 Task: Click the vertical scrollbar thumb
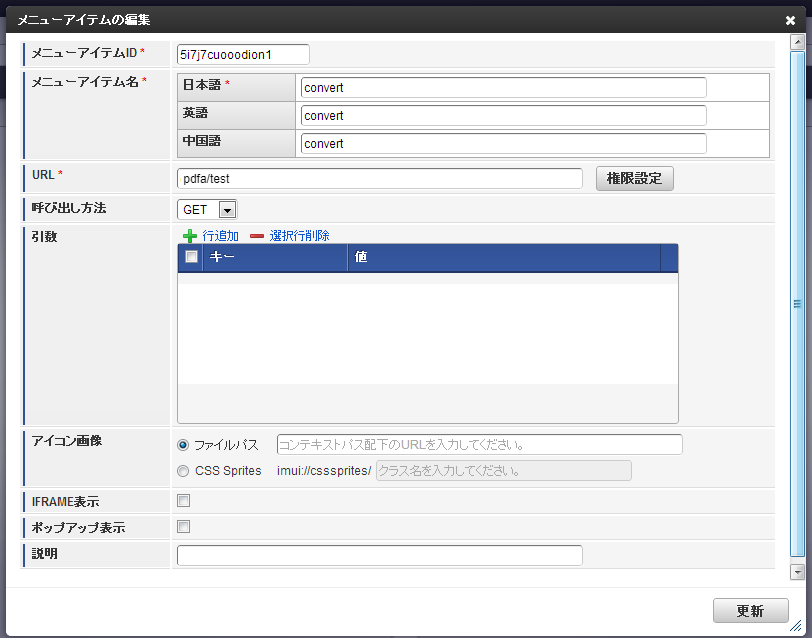pos(797,304)
